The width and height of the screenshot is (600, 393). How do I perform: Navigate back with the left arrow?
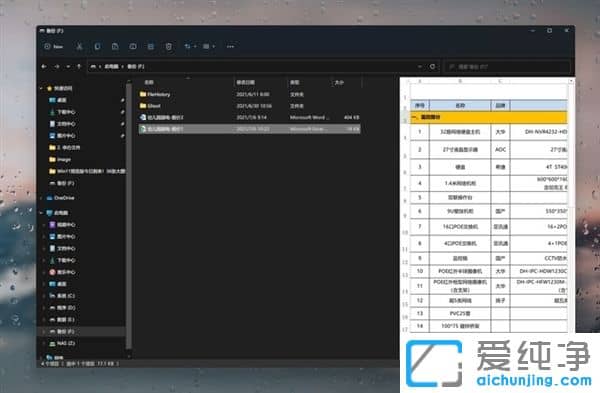(x=44, y=67)
